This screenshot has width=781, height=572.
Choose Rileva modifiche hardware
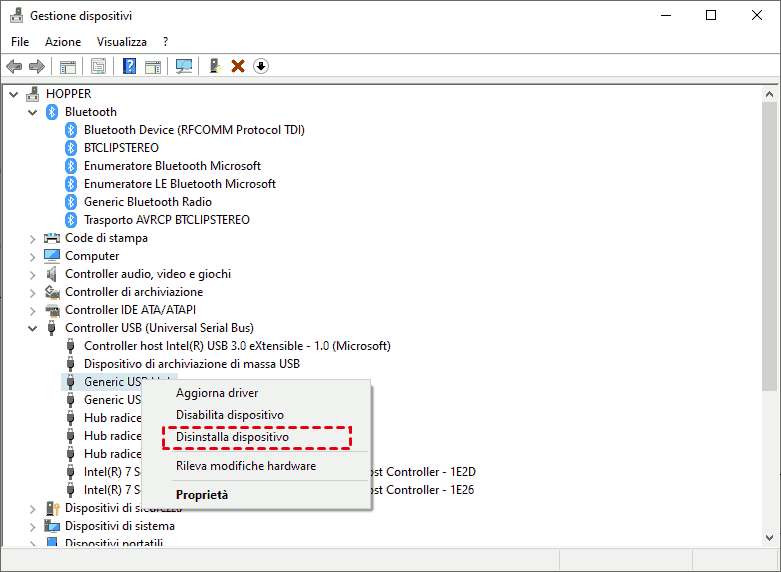(x=257, y=466)
